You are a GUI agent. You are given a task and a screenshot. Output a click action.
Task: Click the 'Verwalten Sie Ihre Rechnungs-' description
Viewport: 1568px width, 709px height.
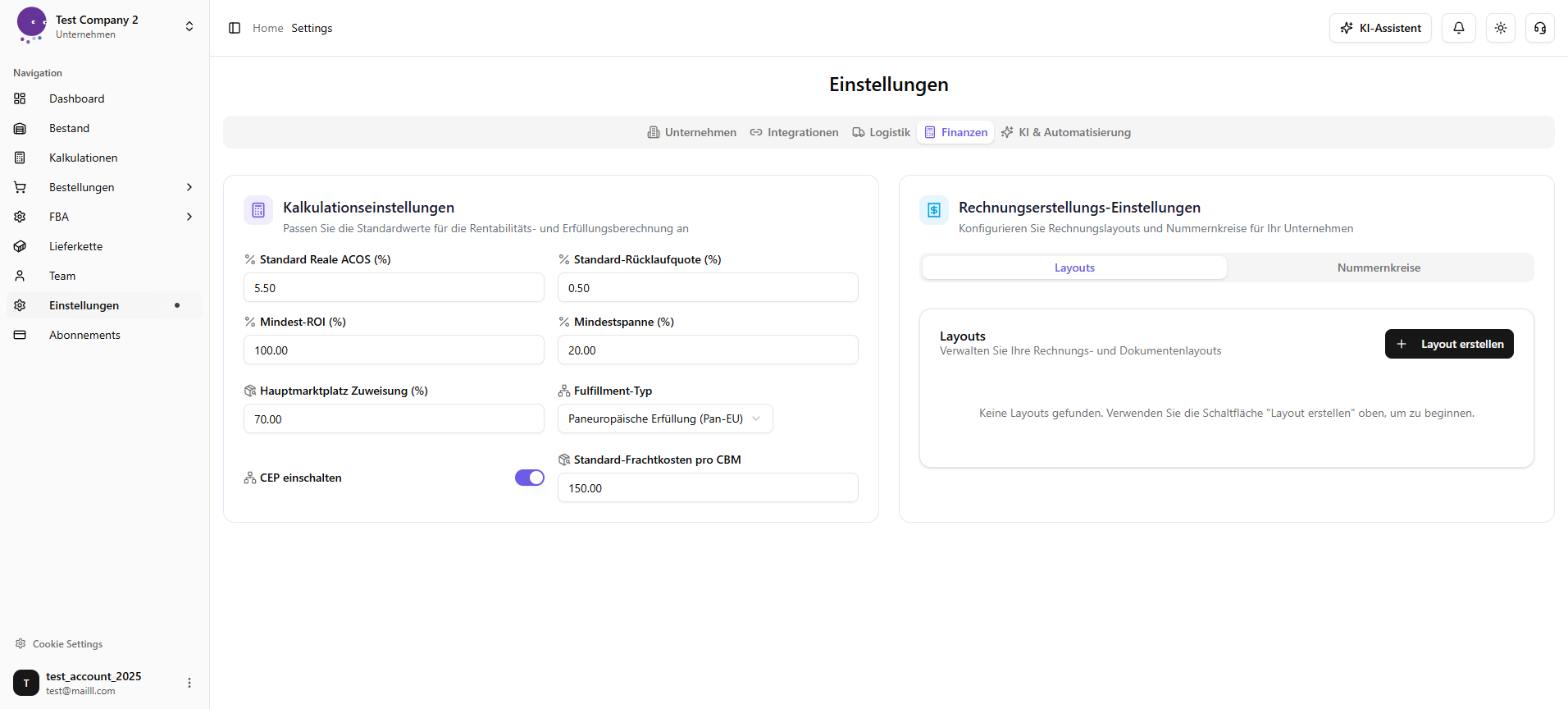pyautogui.click(x=1081, y=351)
